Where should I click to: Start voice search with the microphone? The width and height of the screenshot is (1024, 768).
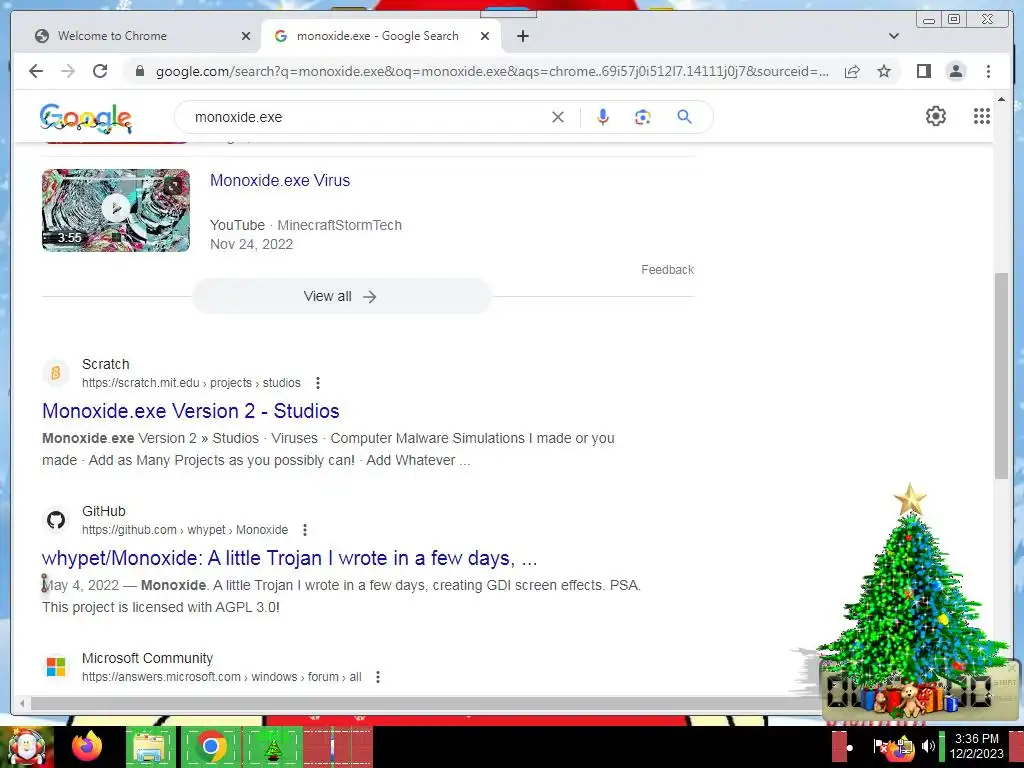point(603,117)
